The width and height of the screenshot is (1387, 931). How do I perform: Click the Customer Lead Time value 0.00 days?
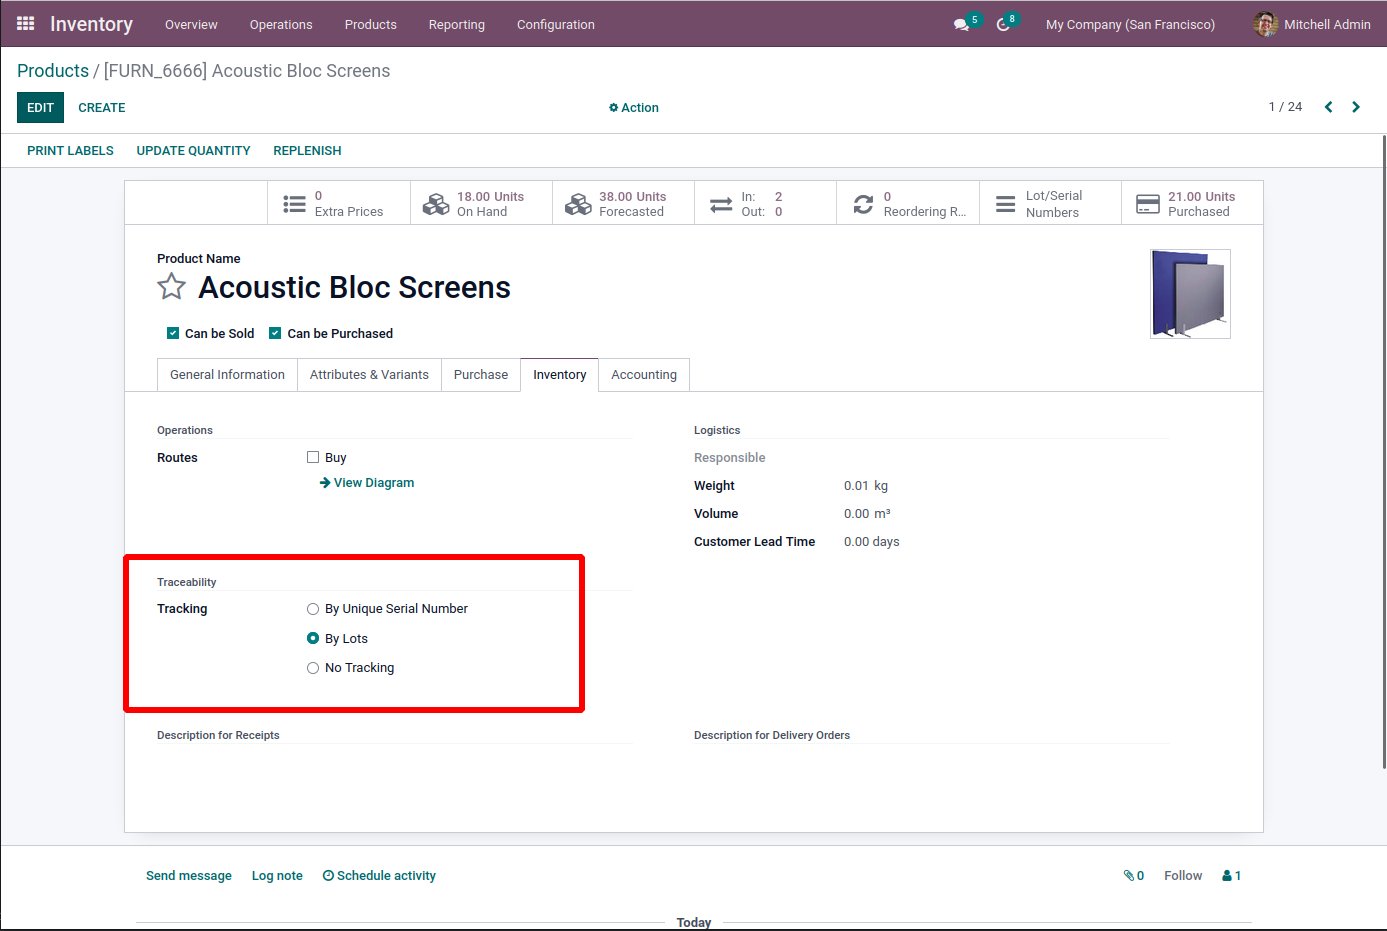pyautogui.click(x=872, y=542)
